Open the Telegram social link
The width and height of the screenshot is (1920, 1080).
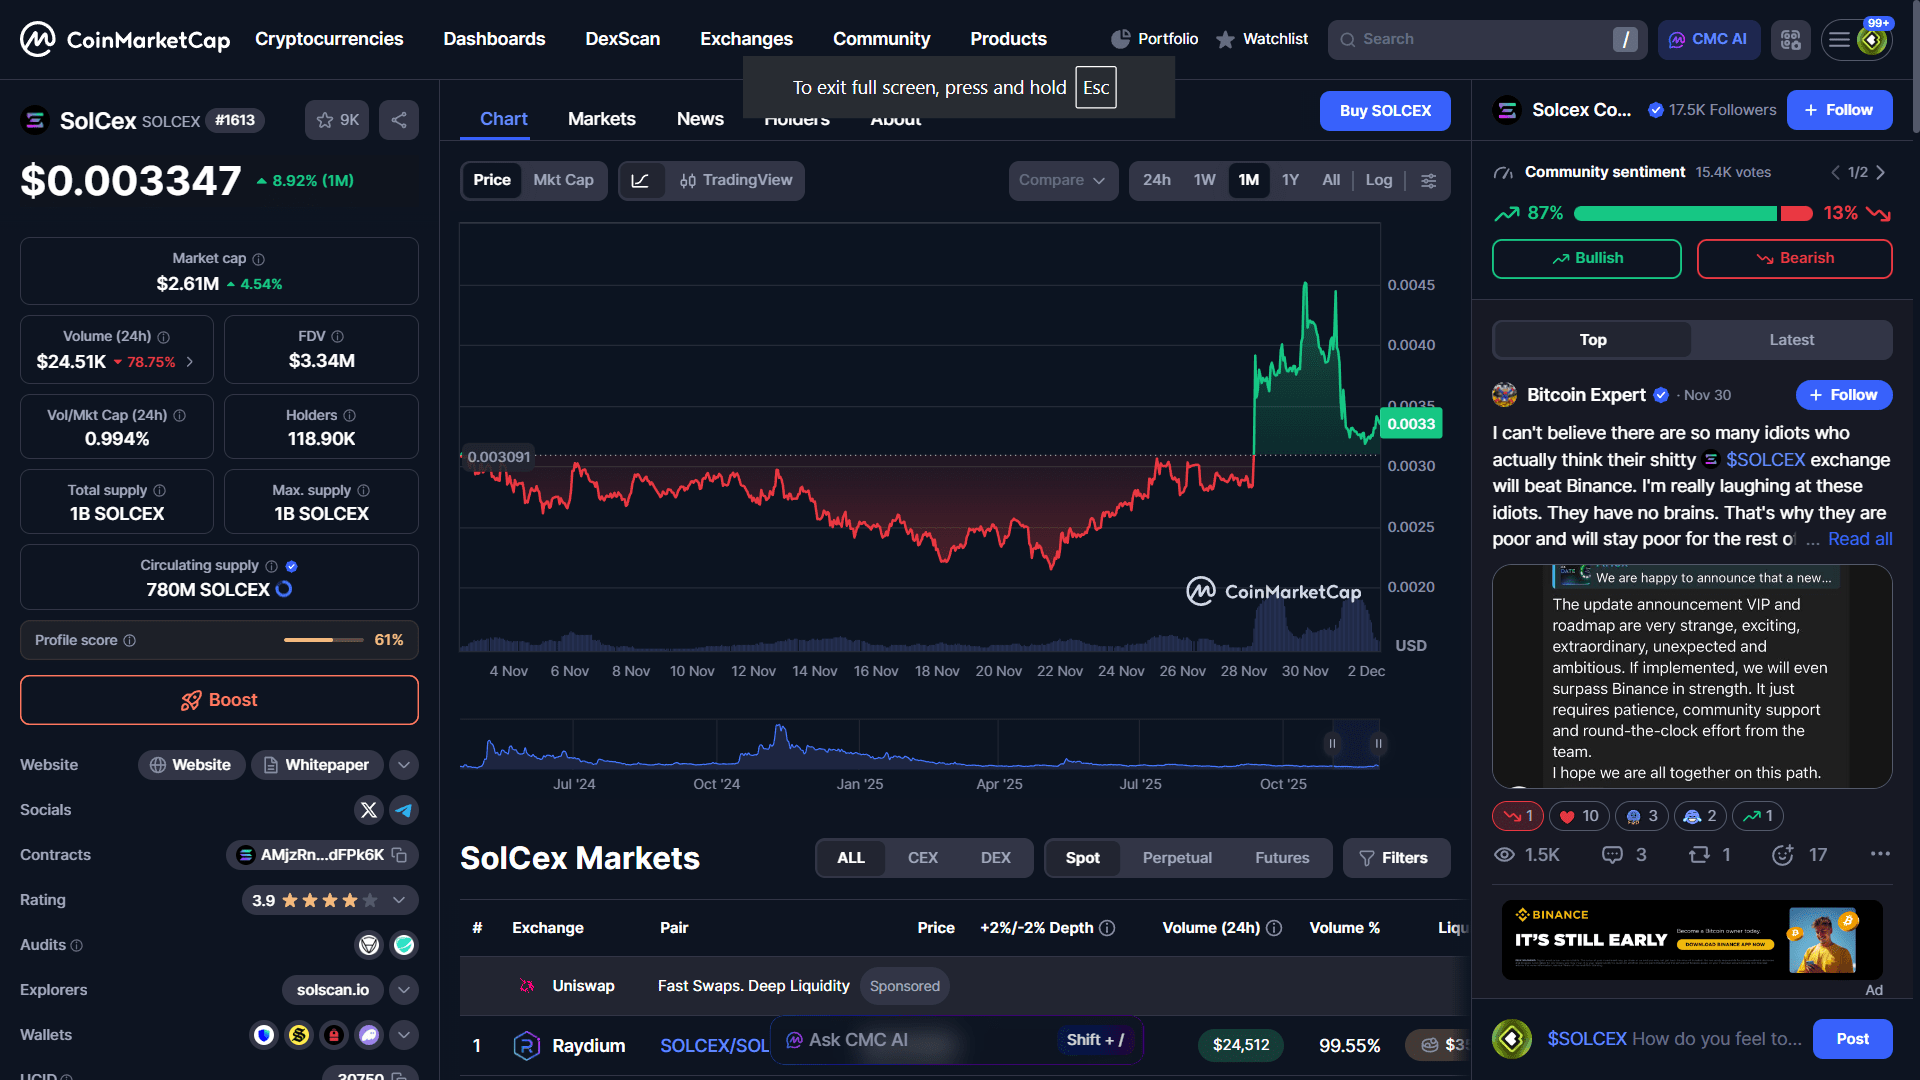click(404, 810)
